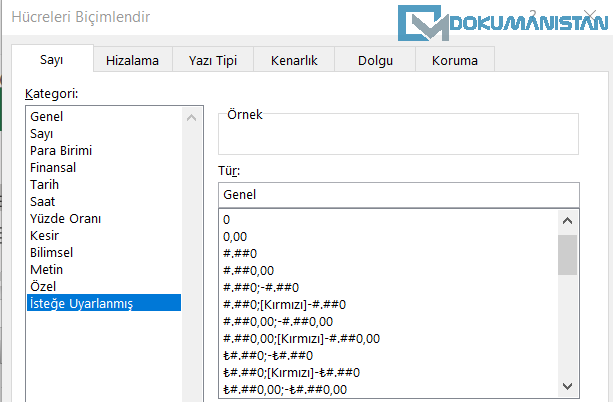Open the Hizalama tab
This screenshot has height=402, width=613.
coord(133,60)
